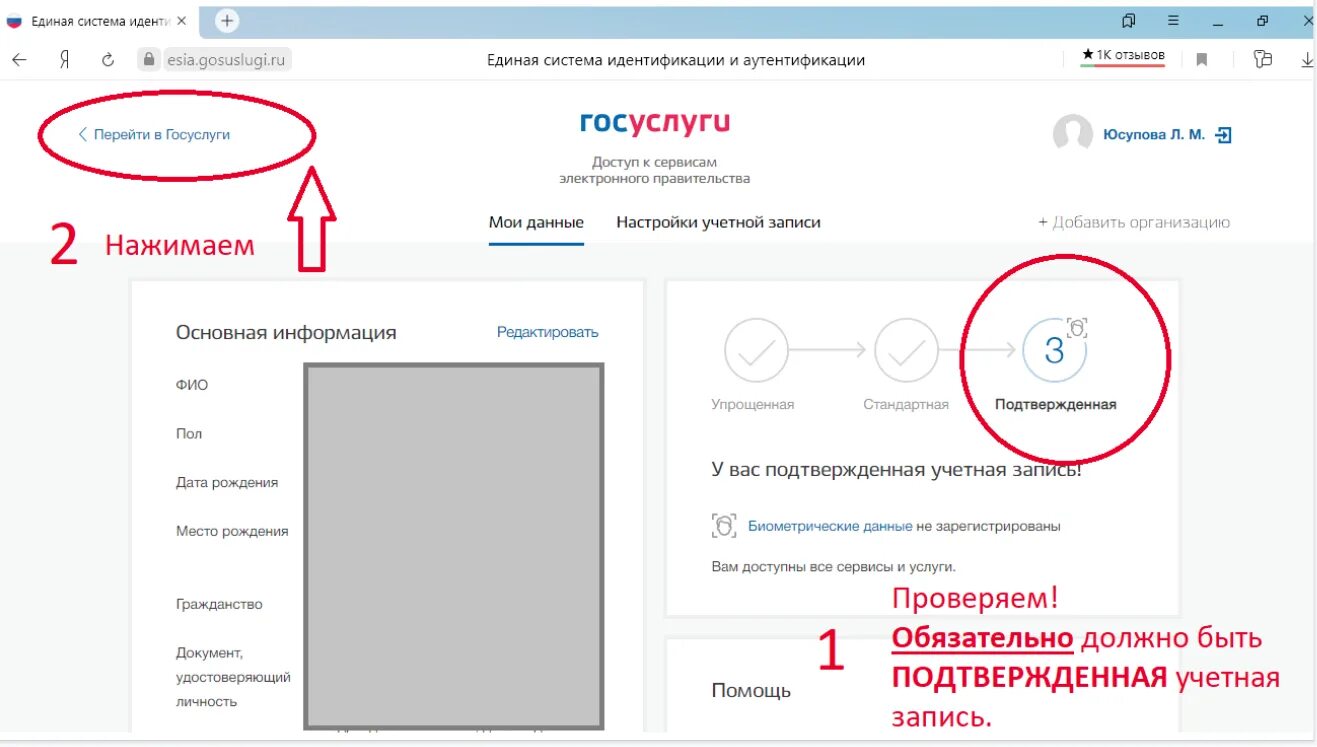Click the ФИО field label

(192, 385)
